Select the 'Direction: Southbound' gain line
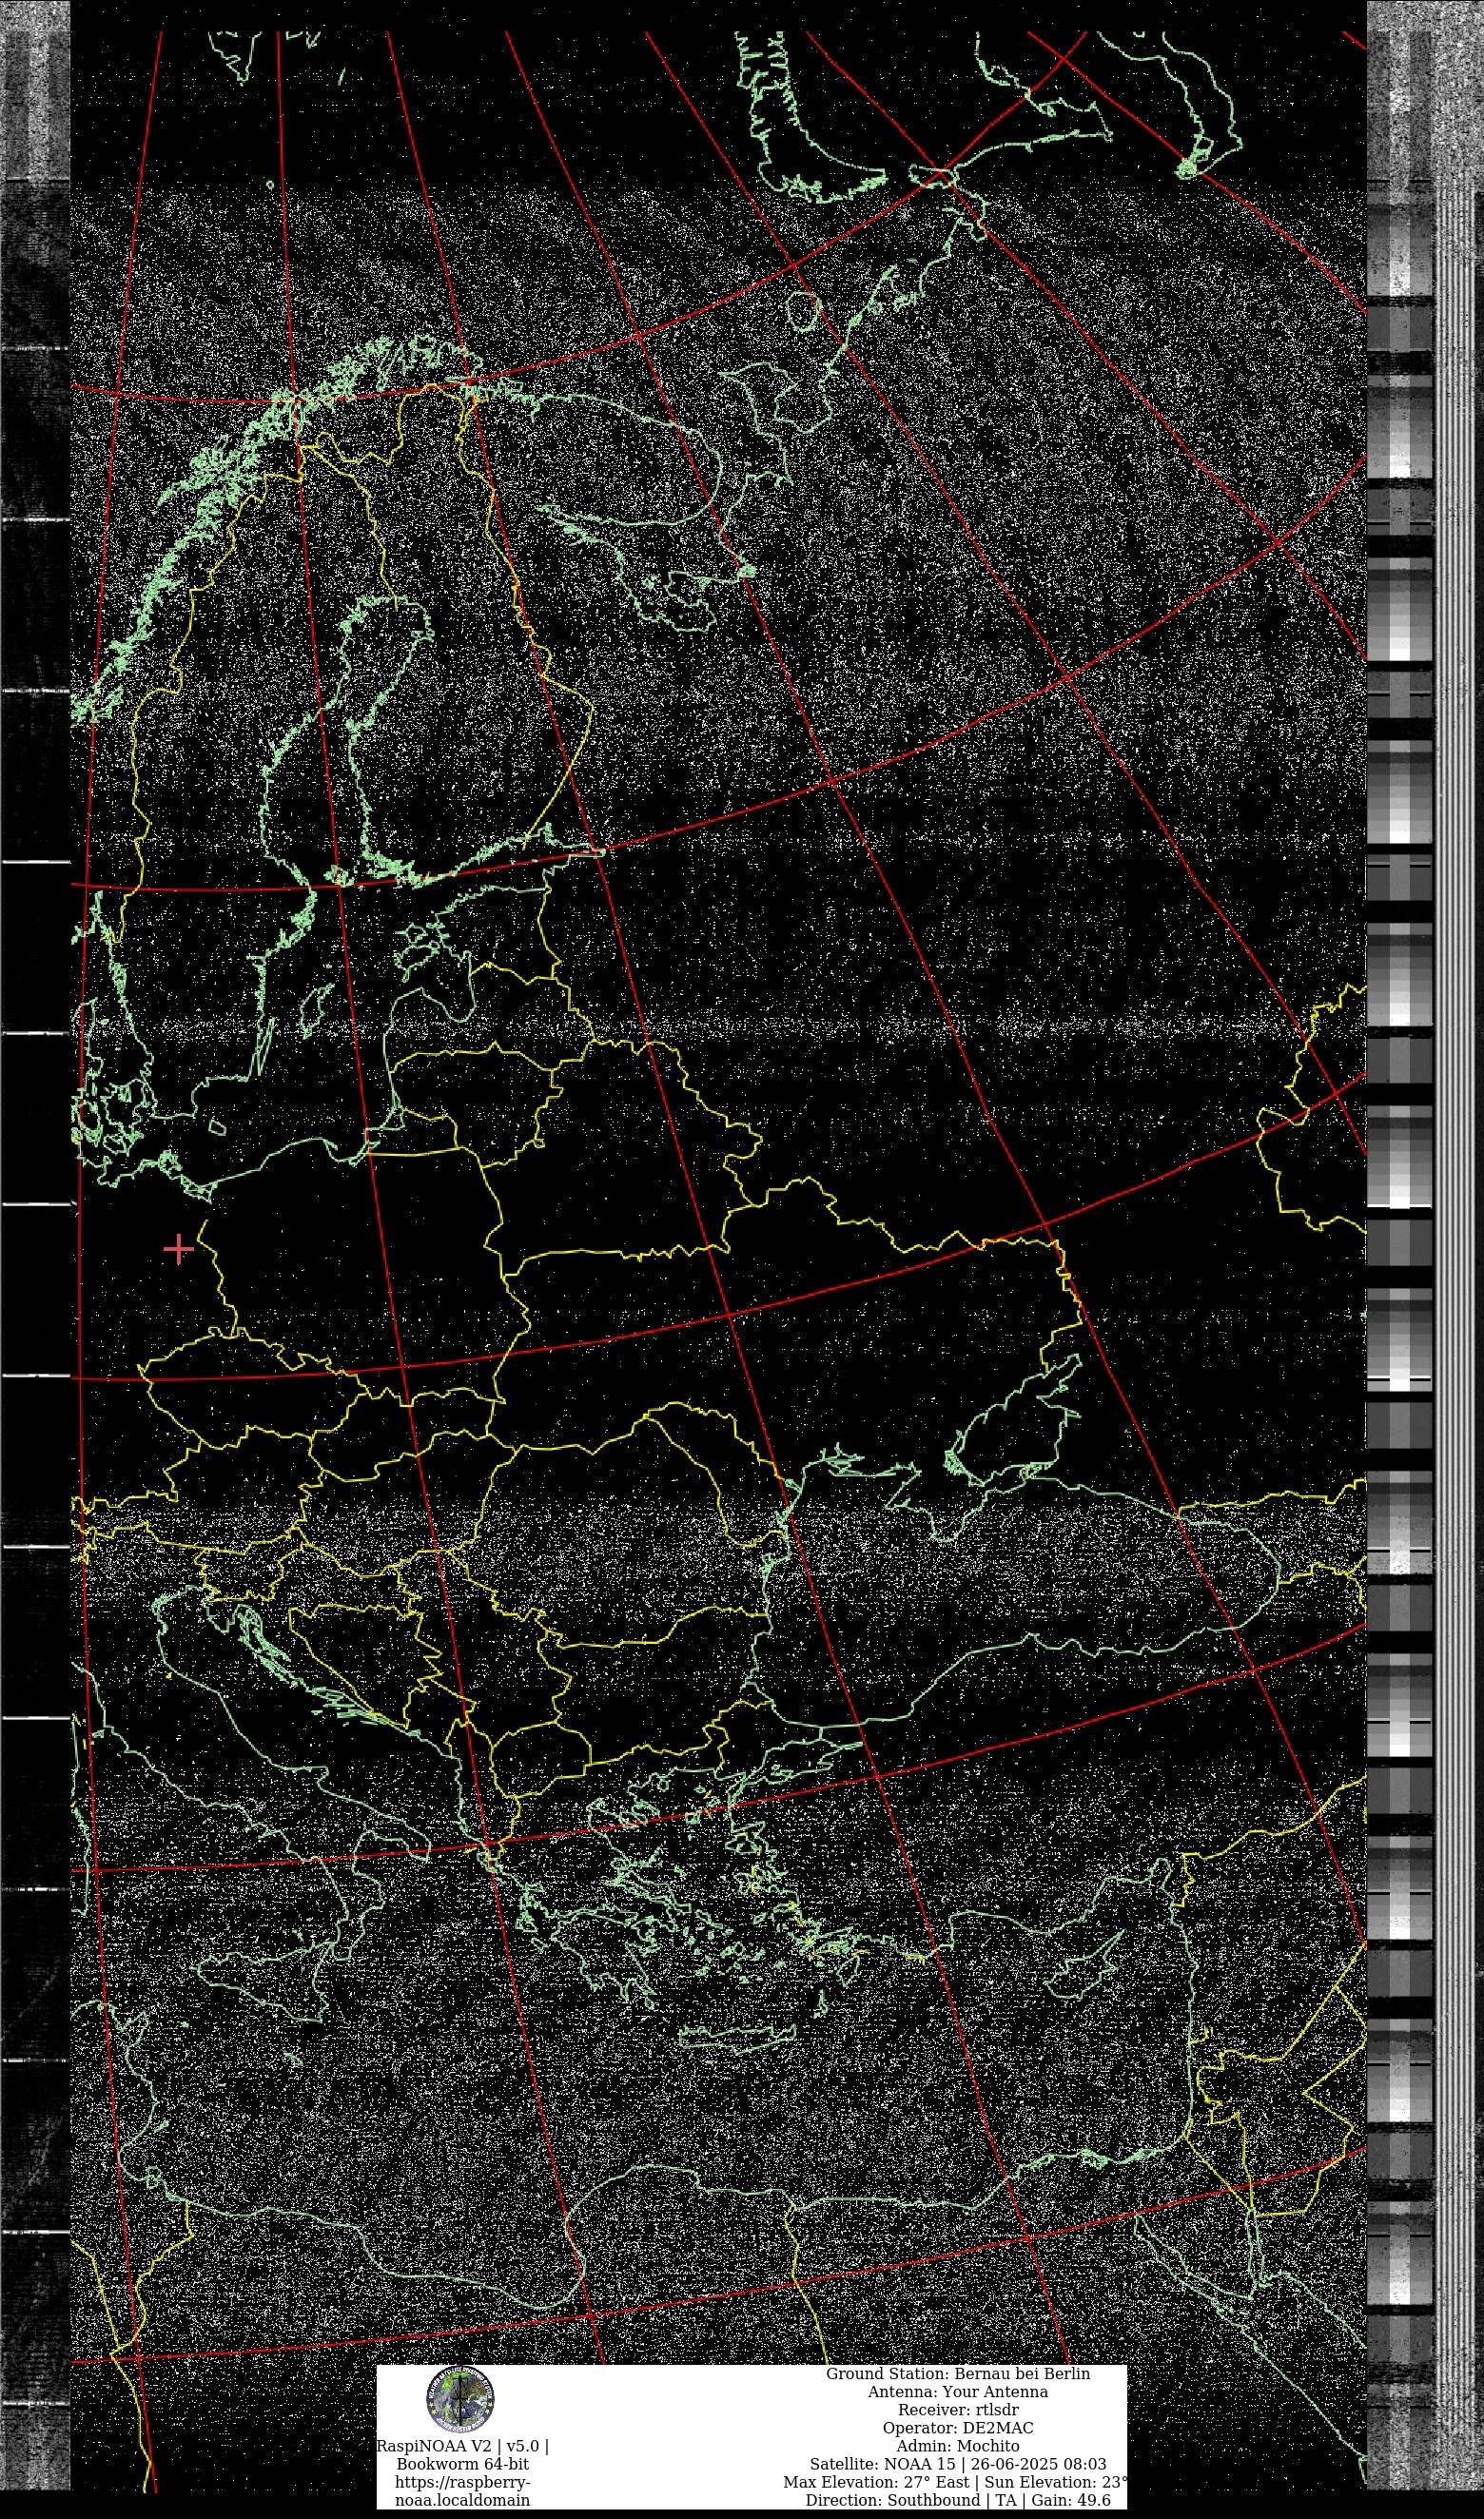 (x=957, y=2500)
